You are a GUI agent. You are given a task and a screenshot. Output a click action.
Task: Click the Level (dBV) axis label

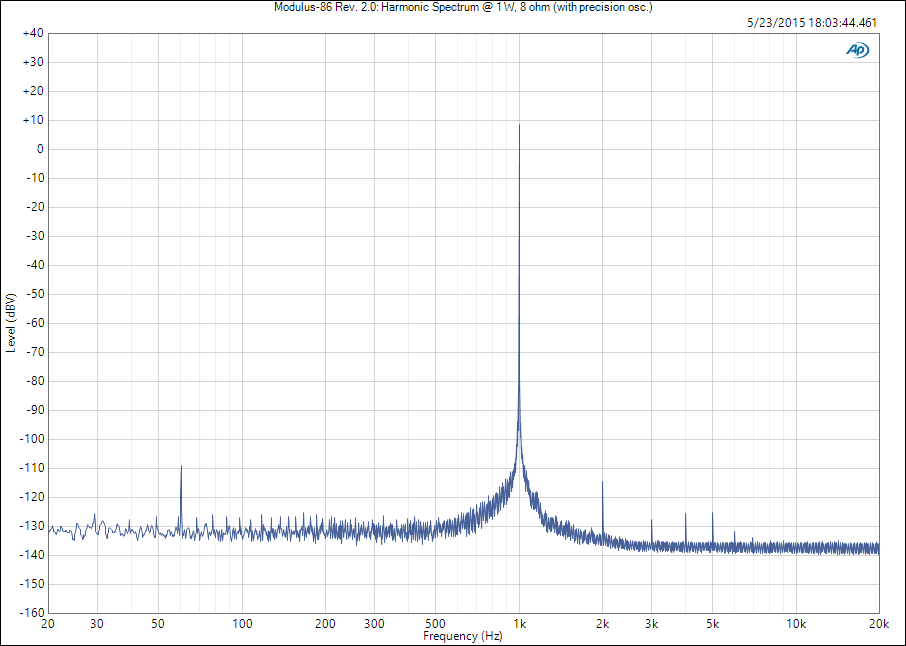pyautogui.click(x=11, y=323)
